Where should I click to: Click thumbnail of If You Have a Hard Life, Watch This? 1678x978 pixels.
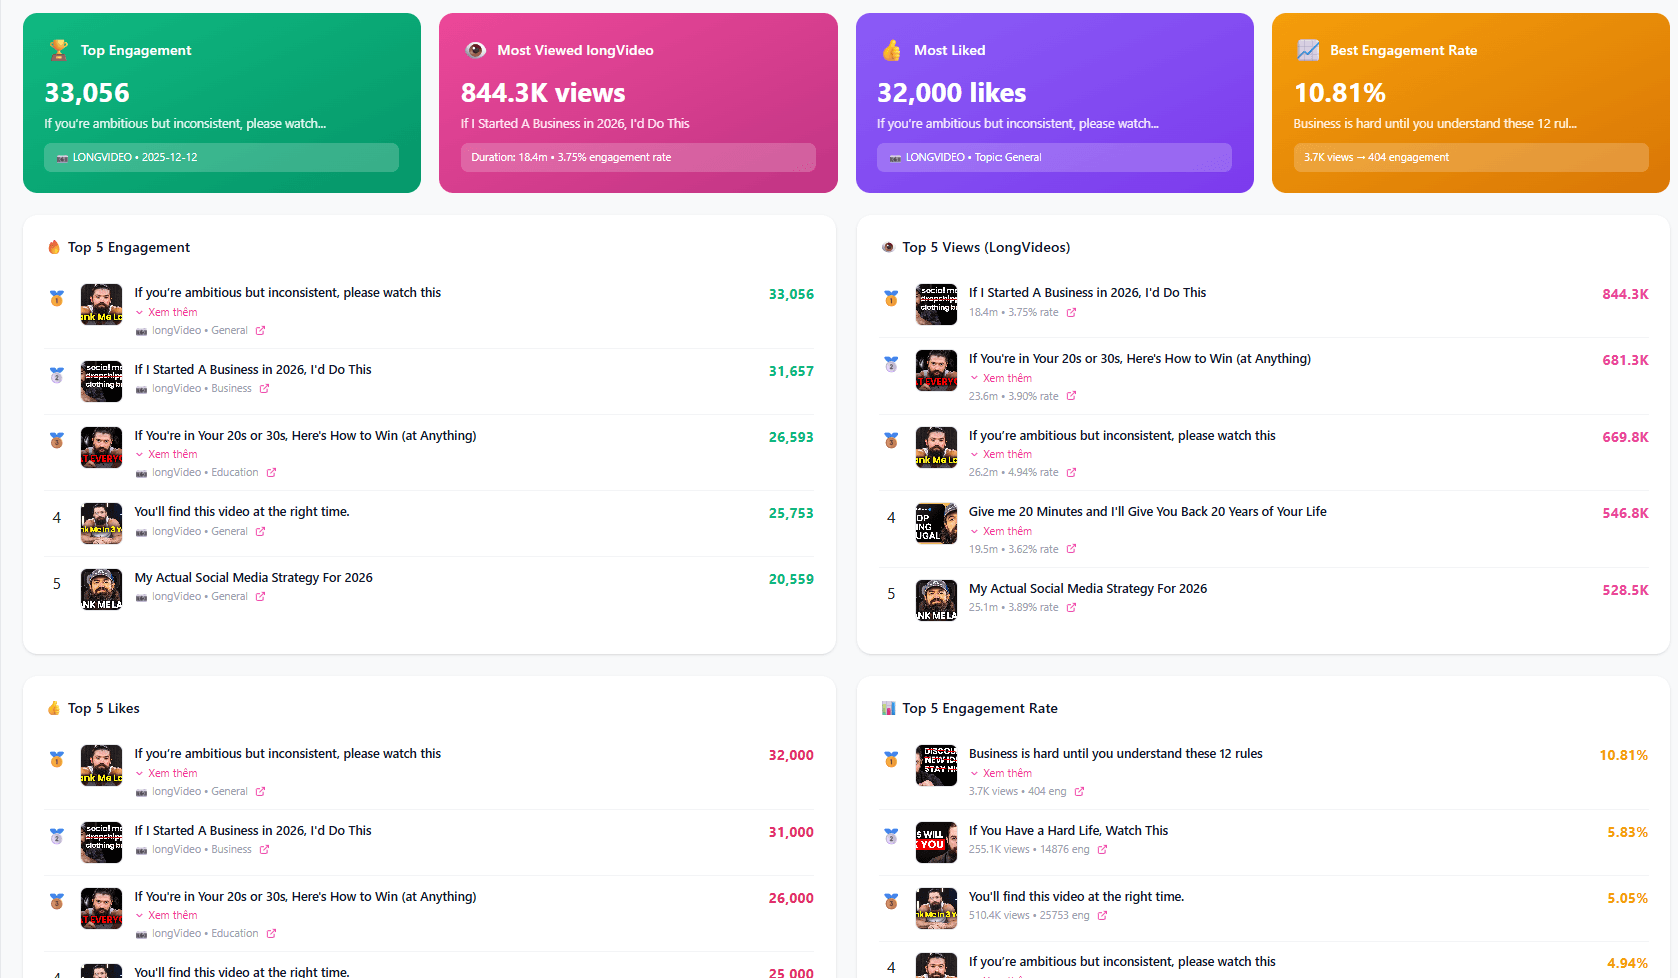point(936,842)
